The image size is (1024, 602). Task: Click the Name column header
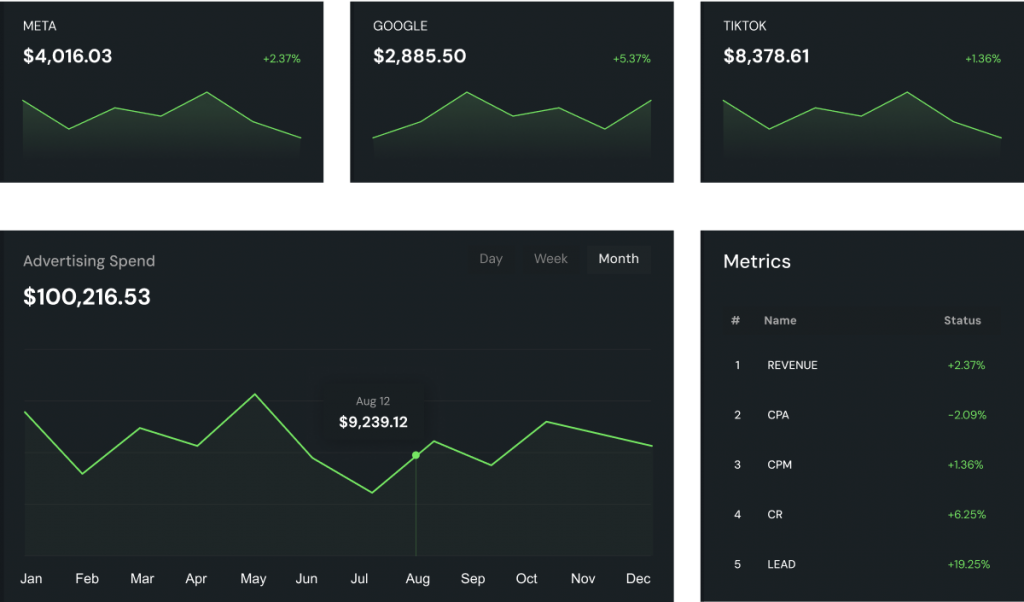click(x=779, y=321)
